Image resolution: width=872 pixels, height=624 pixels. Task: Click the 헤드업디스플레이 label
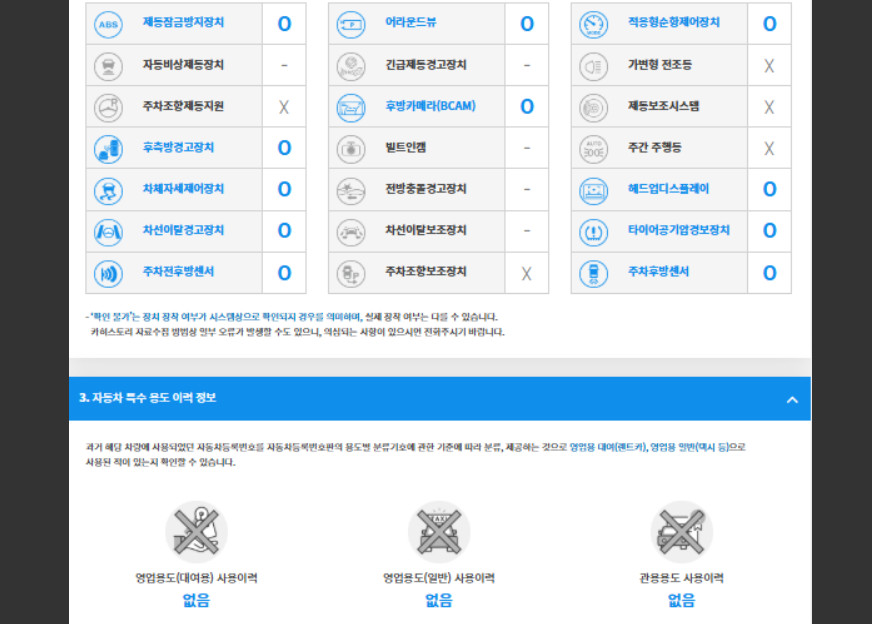click(668, 189)
